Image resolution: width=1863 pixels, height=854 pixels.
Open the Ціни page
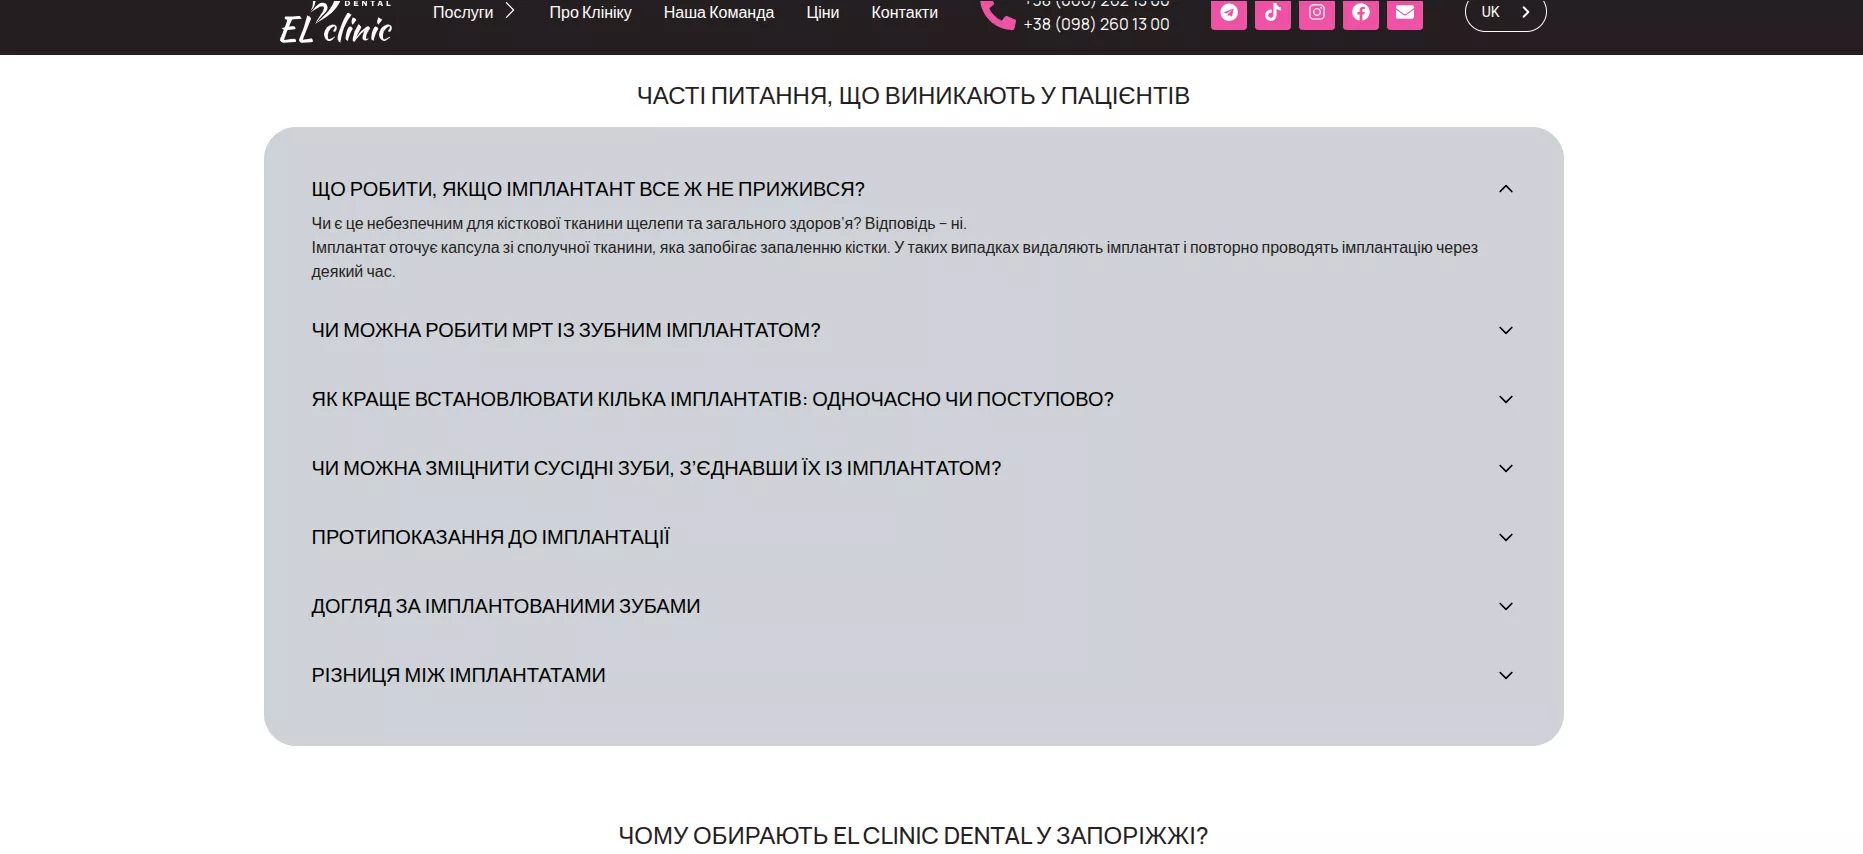point(822,13)
